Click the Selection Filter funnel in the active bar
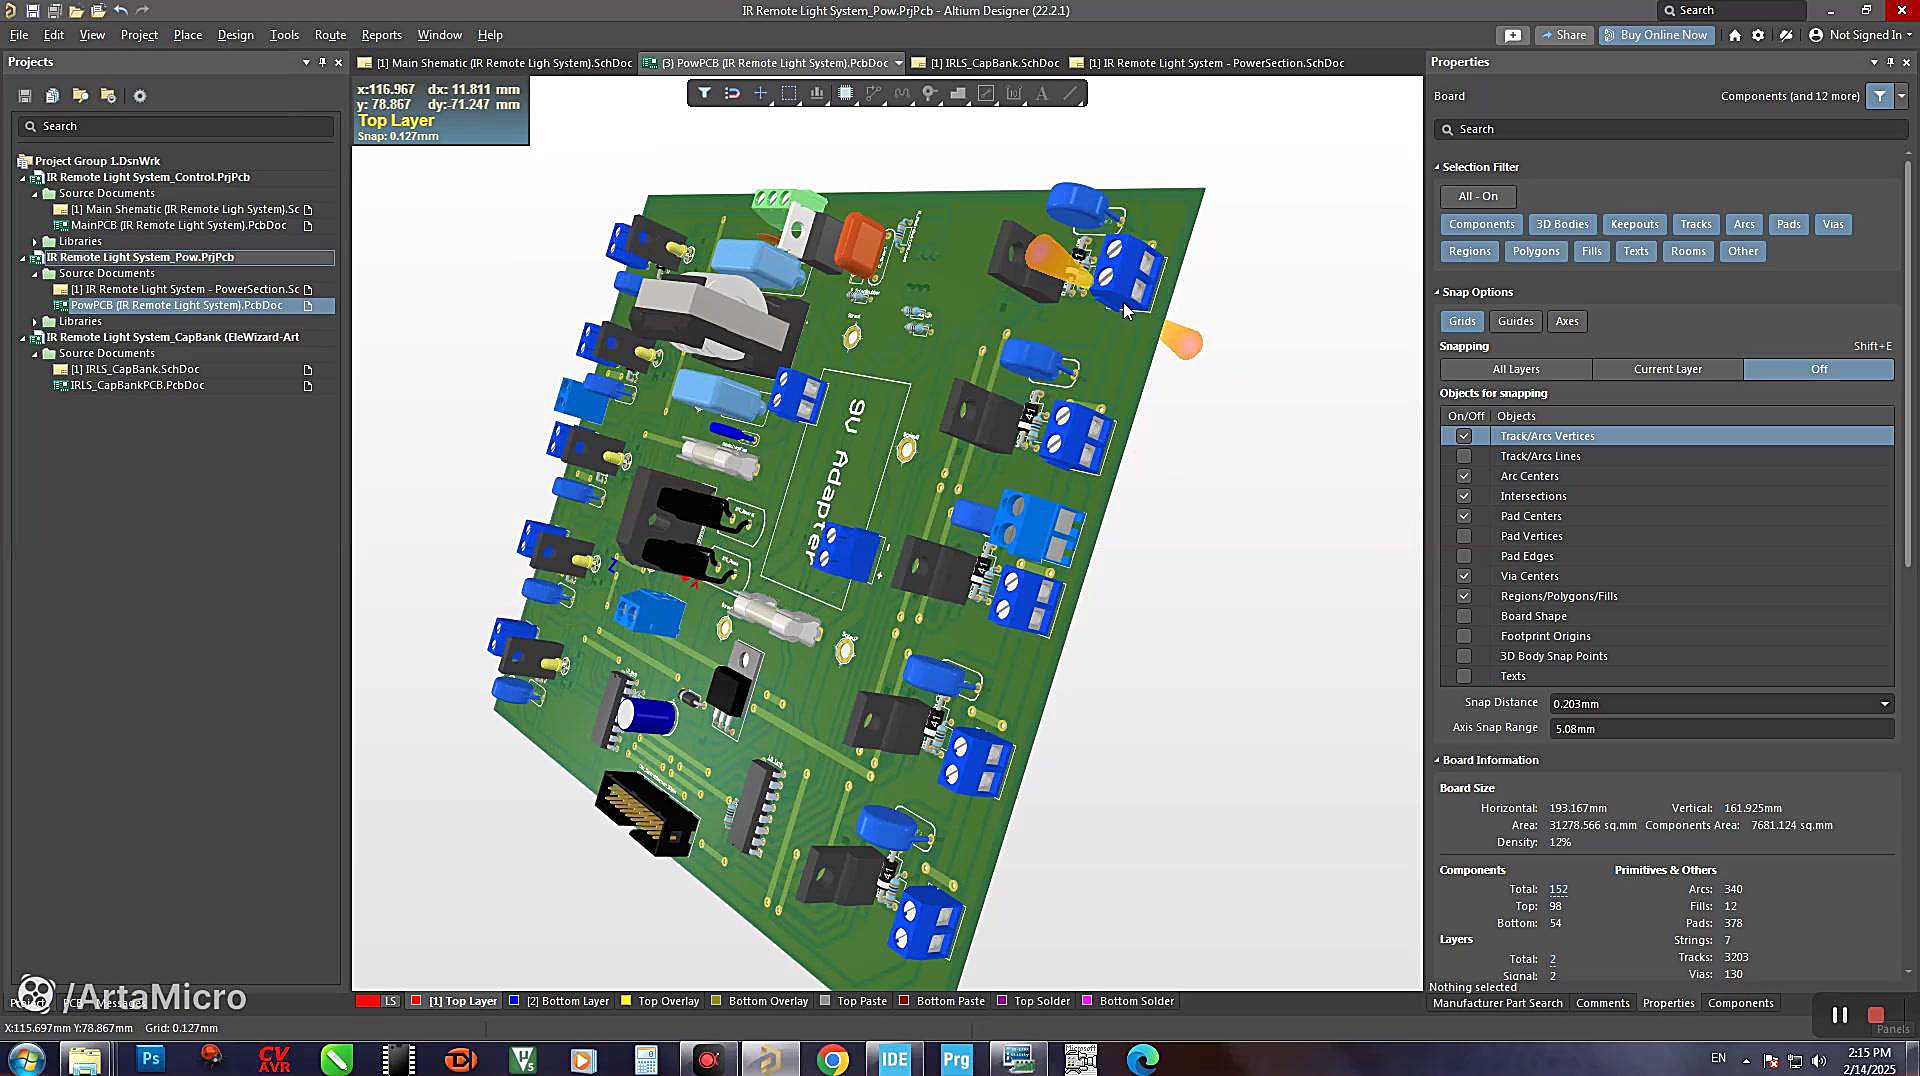The height and width of the screenshot is (1076, 1920). 704,93
